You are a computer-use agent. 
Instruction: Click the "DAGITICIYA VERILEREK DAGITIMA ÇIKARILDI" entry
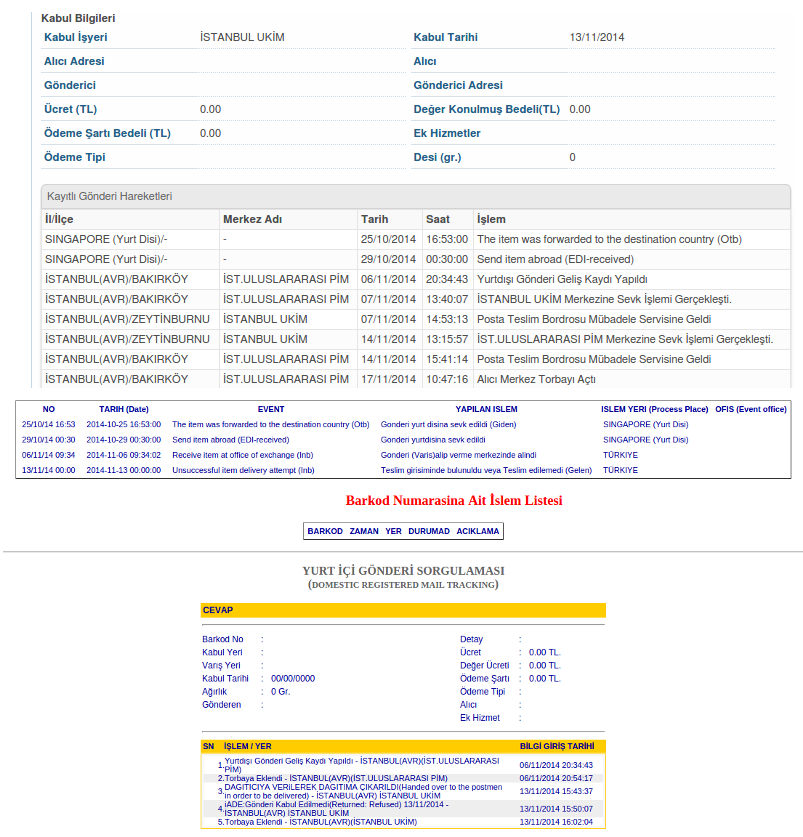(363, 792)
